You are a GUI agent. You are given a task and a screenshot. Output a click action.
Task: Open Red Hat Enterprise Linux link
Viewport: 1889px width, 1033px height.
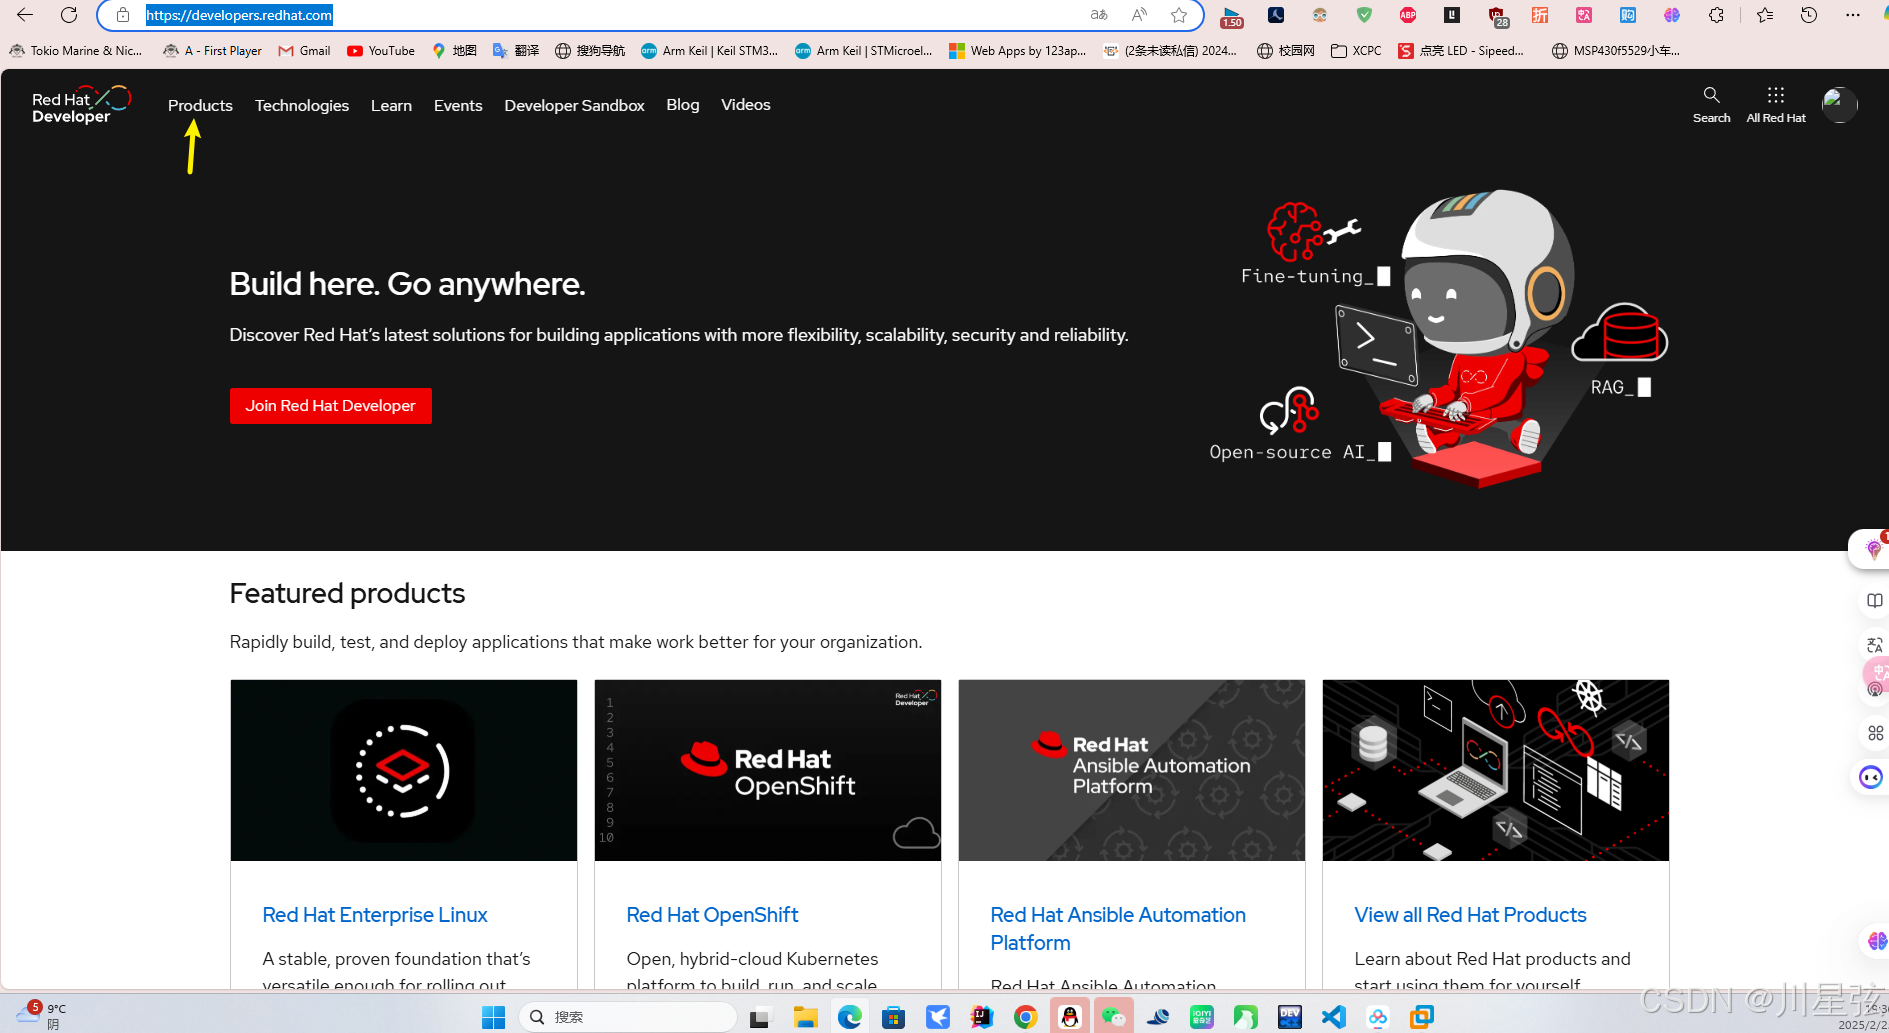coord(375,915)
